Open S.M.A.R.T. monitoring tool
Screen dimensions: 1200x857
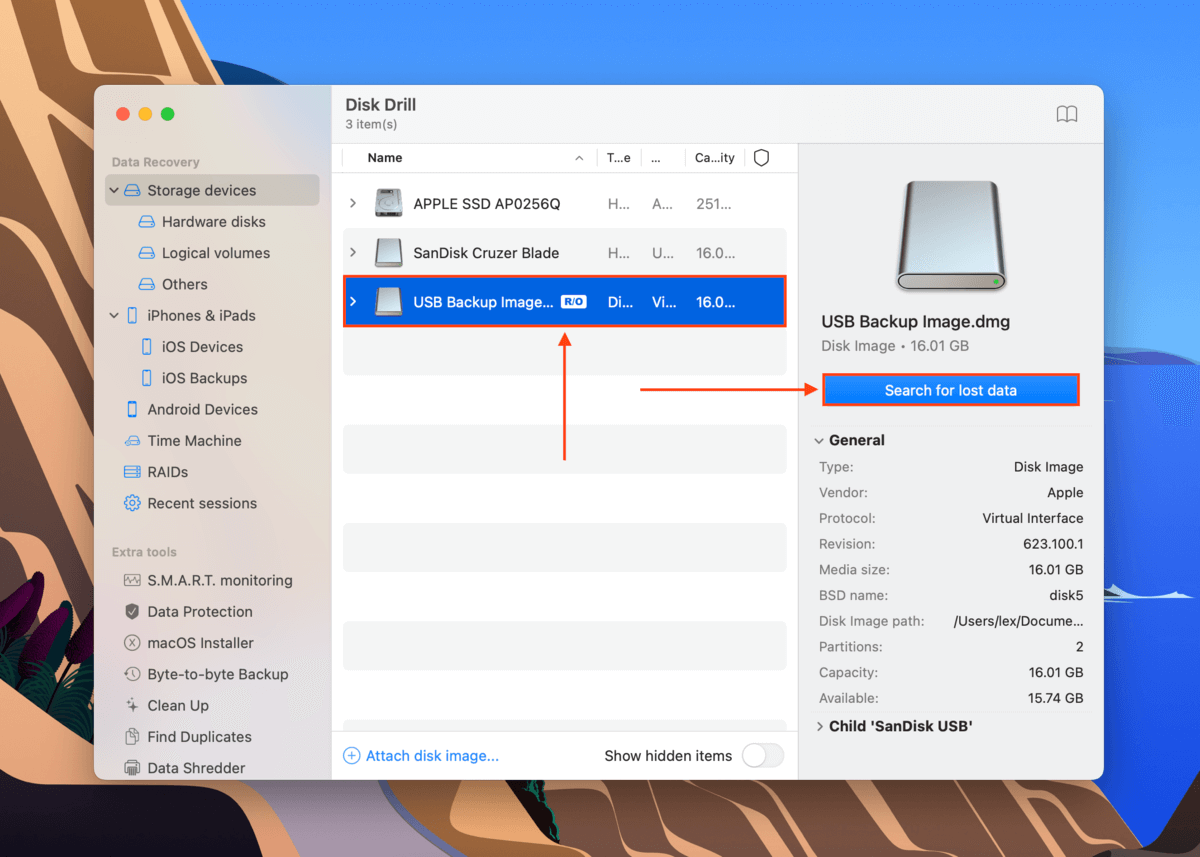pos(220,580)
